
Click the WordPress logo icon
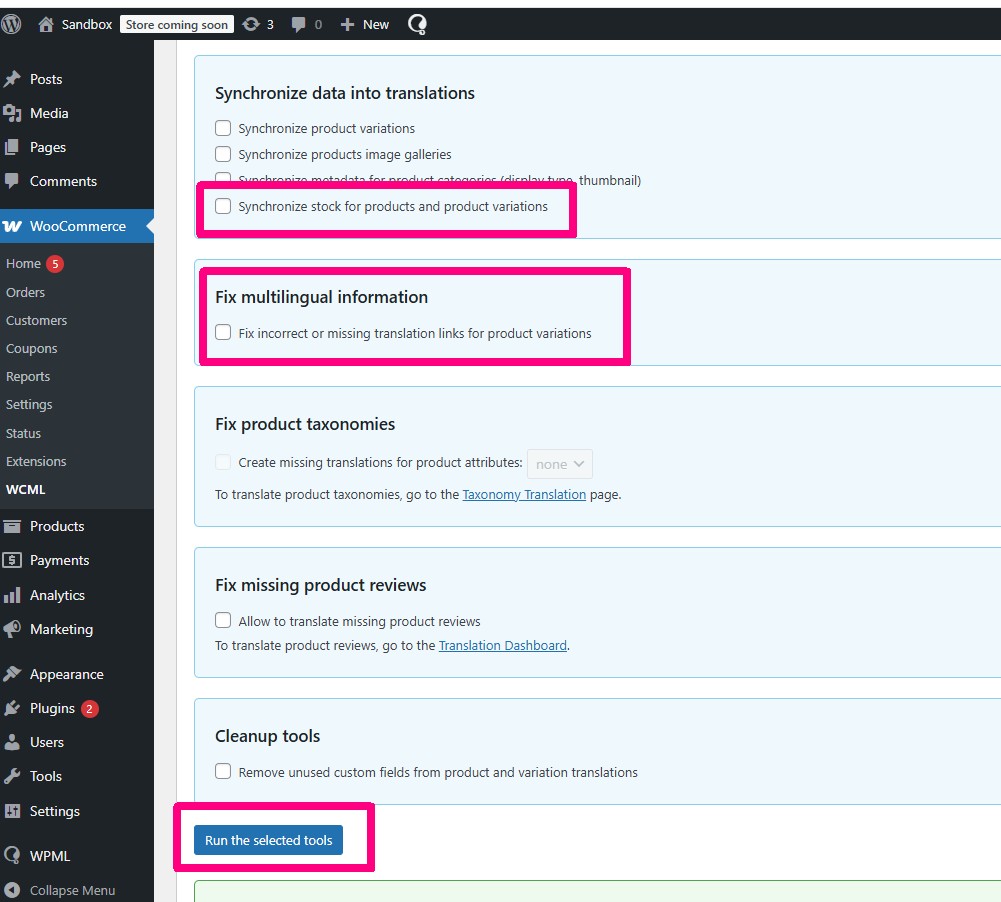[x=11, y=24]
